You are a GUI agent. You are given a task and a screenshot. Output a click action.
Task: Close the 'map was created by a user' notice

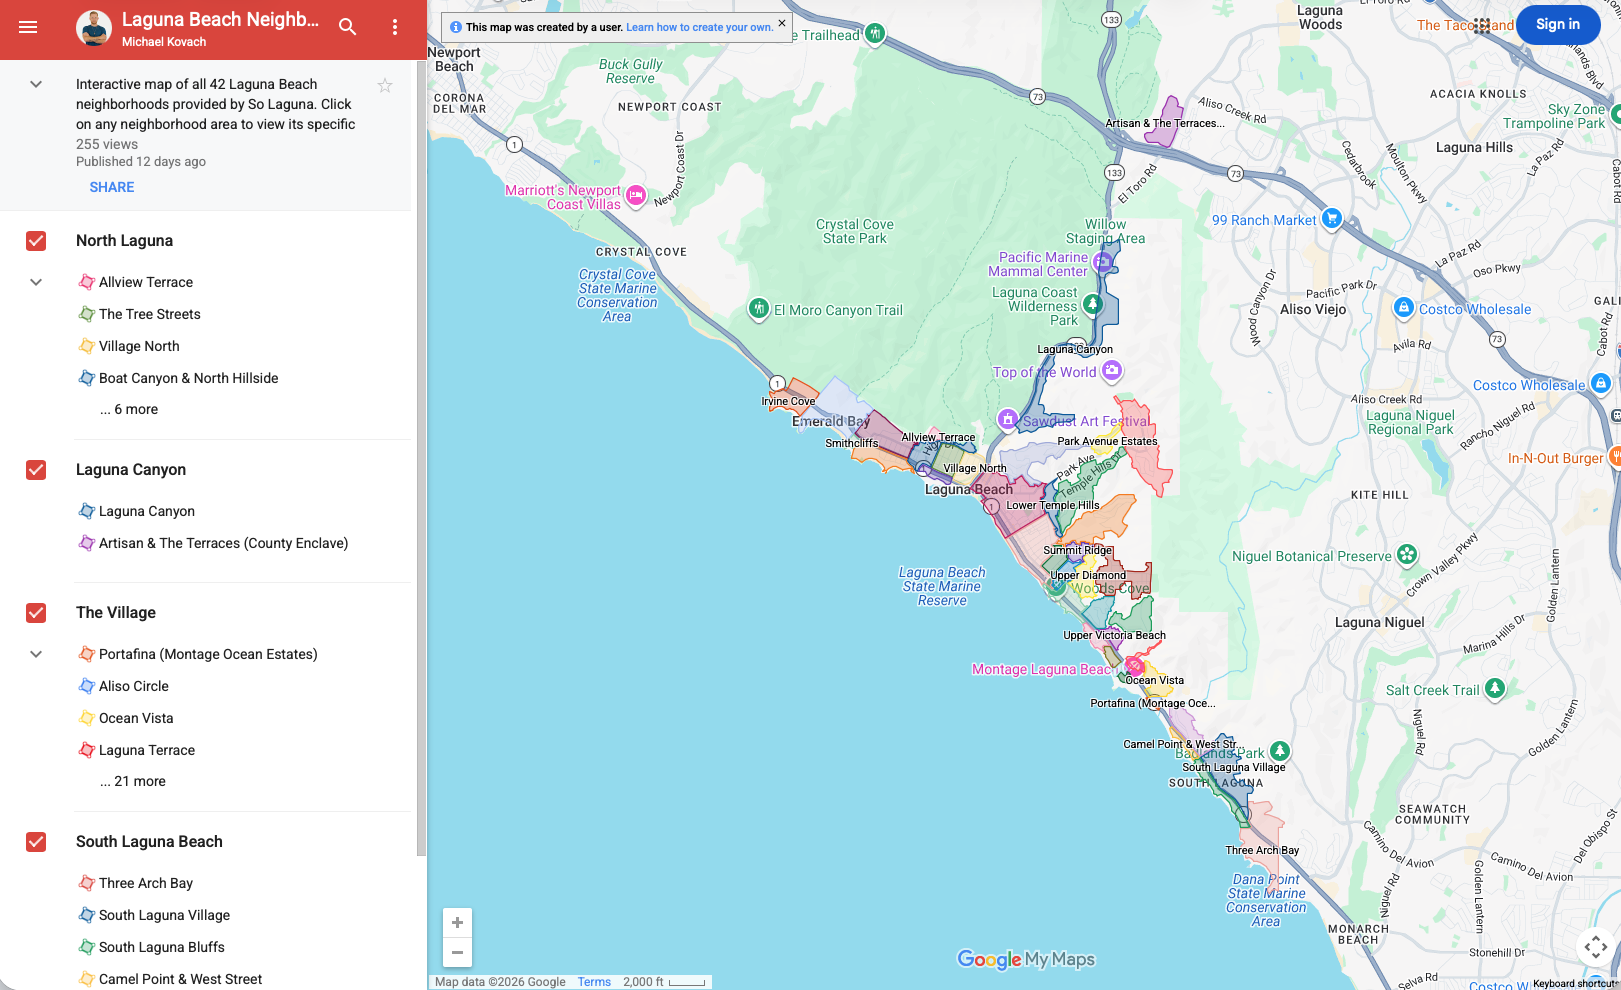tap(782, 23)
